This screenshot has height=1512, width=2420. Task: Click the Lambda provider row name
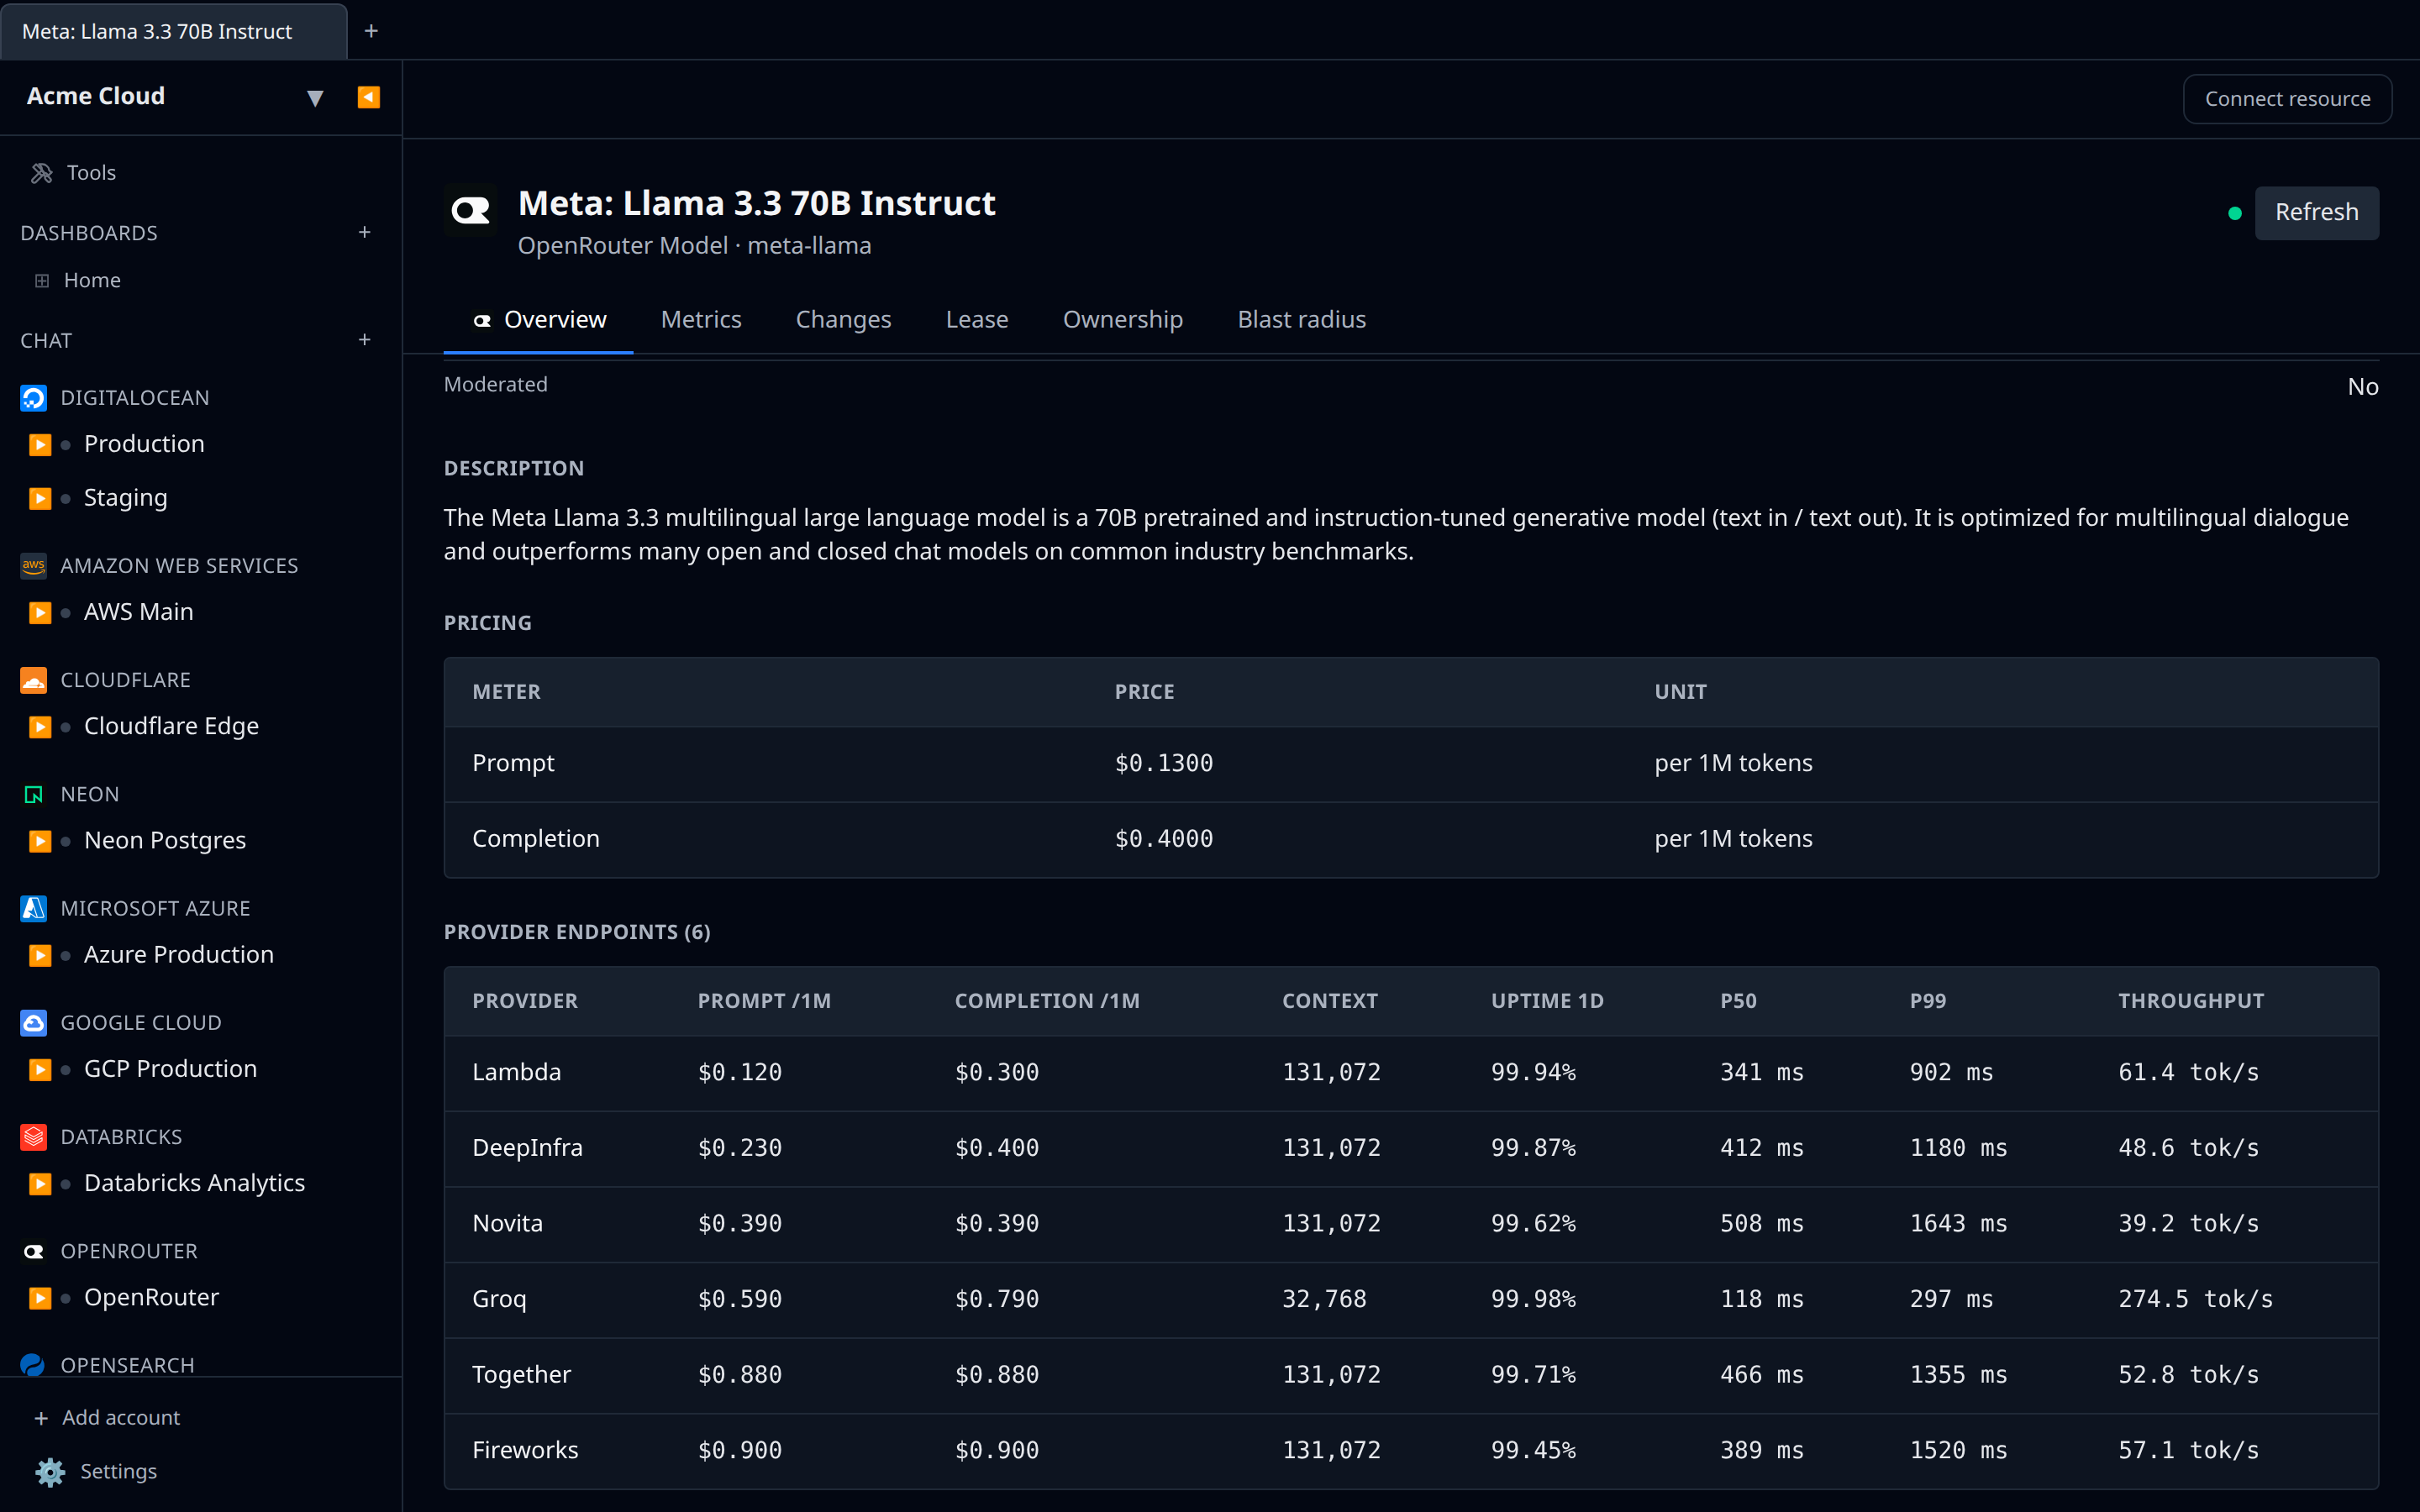516,1072
